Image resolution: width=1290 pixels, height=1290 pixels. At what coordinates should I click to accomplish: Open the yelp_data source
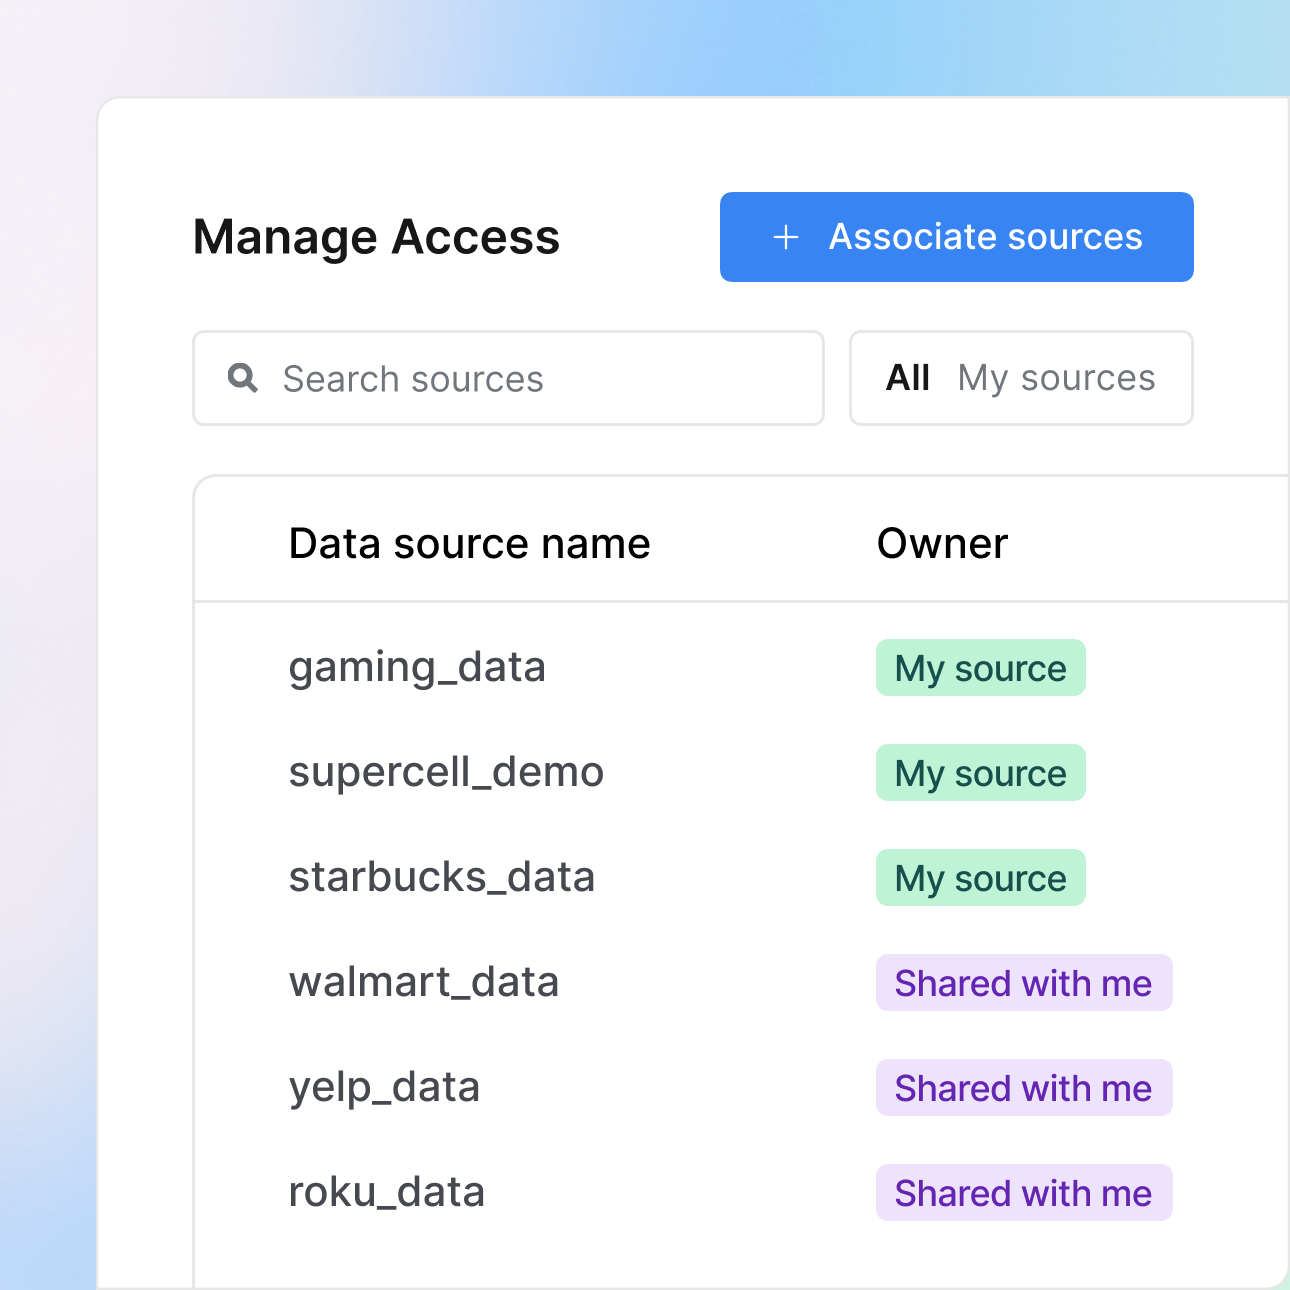[384, 1088]
